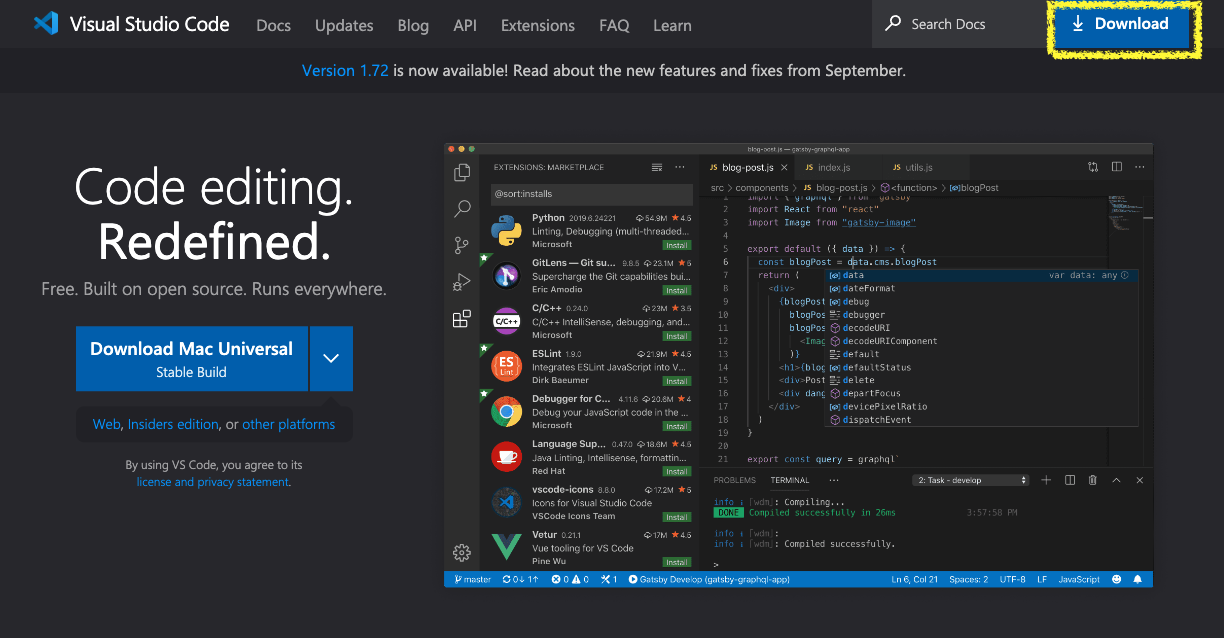Click the notifications bell in status bar
This screenshot has width=1224, height=641.
pyautogui.click(x=1138, y=580)
